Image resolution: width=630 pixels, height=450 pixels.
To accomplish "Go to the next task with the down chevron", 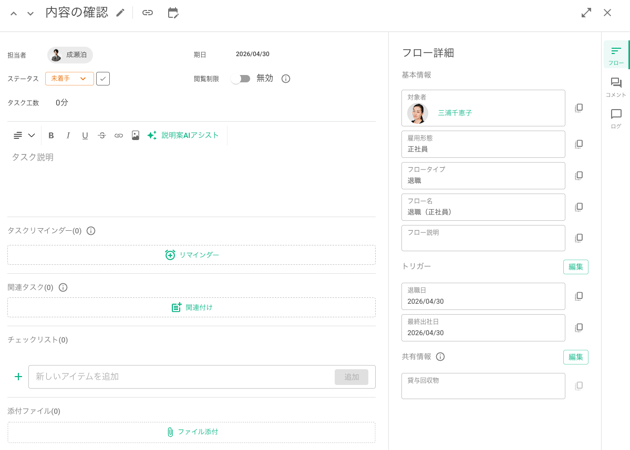I will click(30, 14).
